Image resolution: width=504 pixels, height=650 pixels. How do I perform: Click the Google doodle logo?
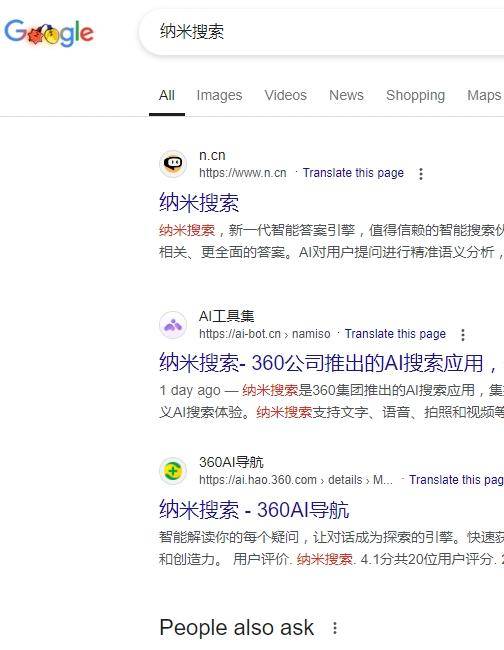click(x=49, y=33)
